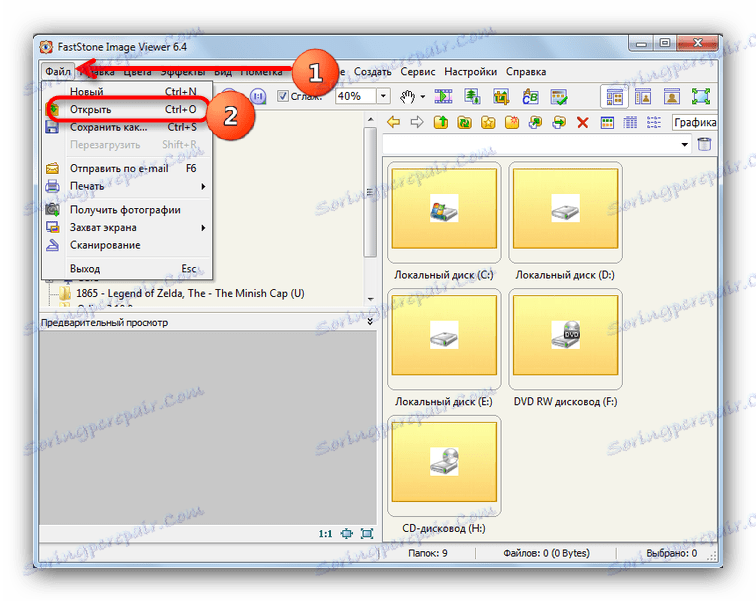Start slideshow from the toolbar icon
The image size is (756, 601).
pos(443,96)
